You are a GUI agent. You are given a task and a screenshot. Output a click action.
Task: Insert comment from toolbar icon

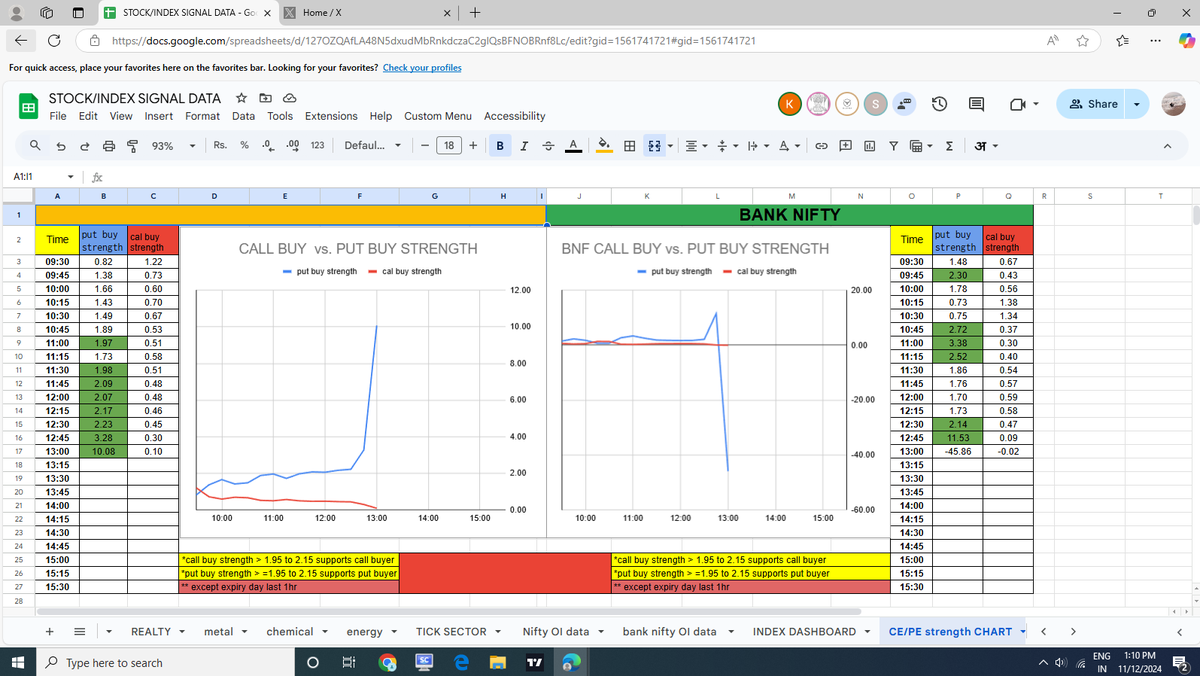point(845,146)
